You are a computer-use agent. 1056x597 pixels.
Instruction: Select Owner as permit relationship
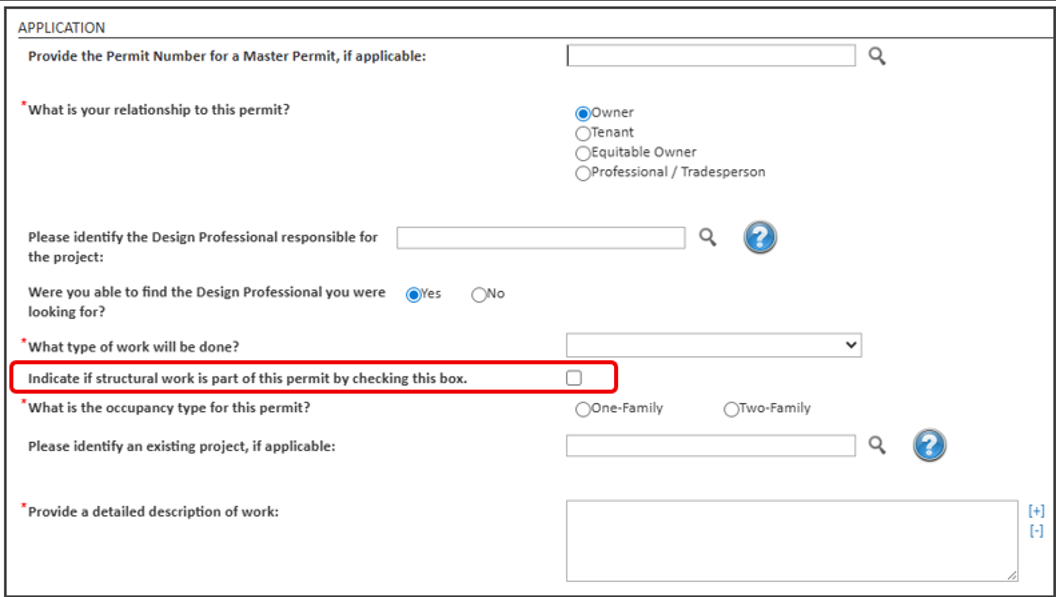click(x=583, y=113)
